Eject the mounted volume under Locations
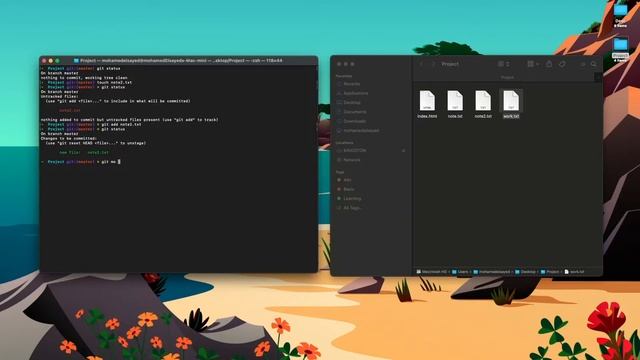This screenshot has width=640, height=360. pyautogui.click(x=403, y=151)
